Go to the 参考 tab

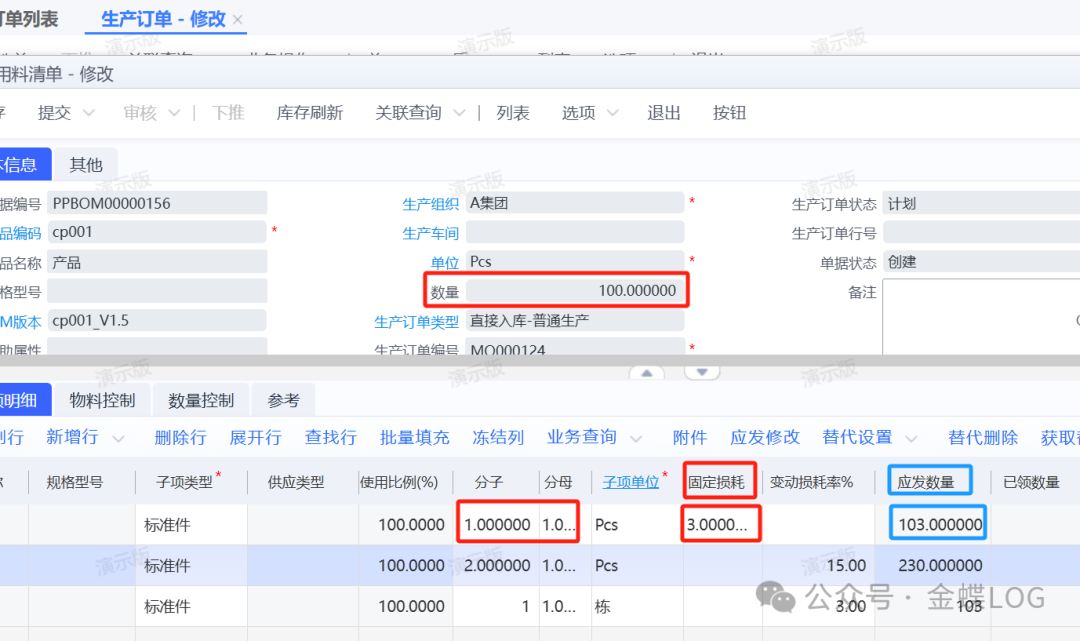(x=283, y=400)
